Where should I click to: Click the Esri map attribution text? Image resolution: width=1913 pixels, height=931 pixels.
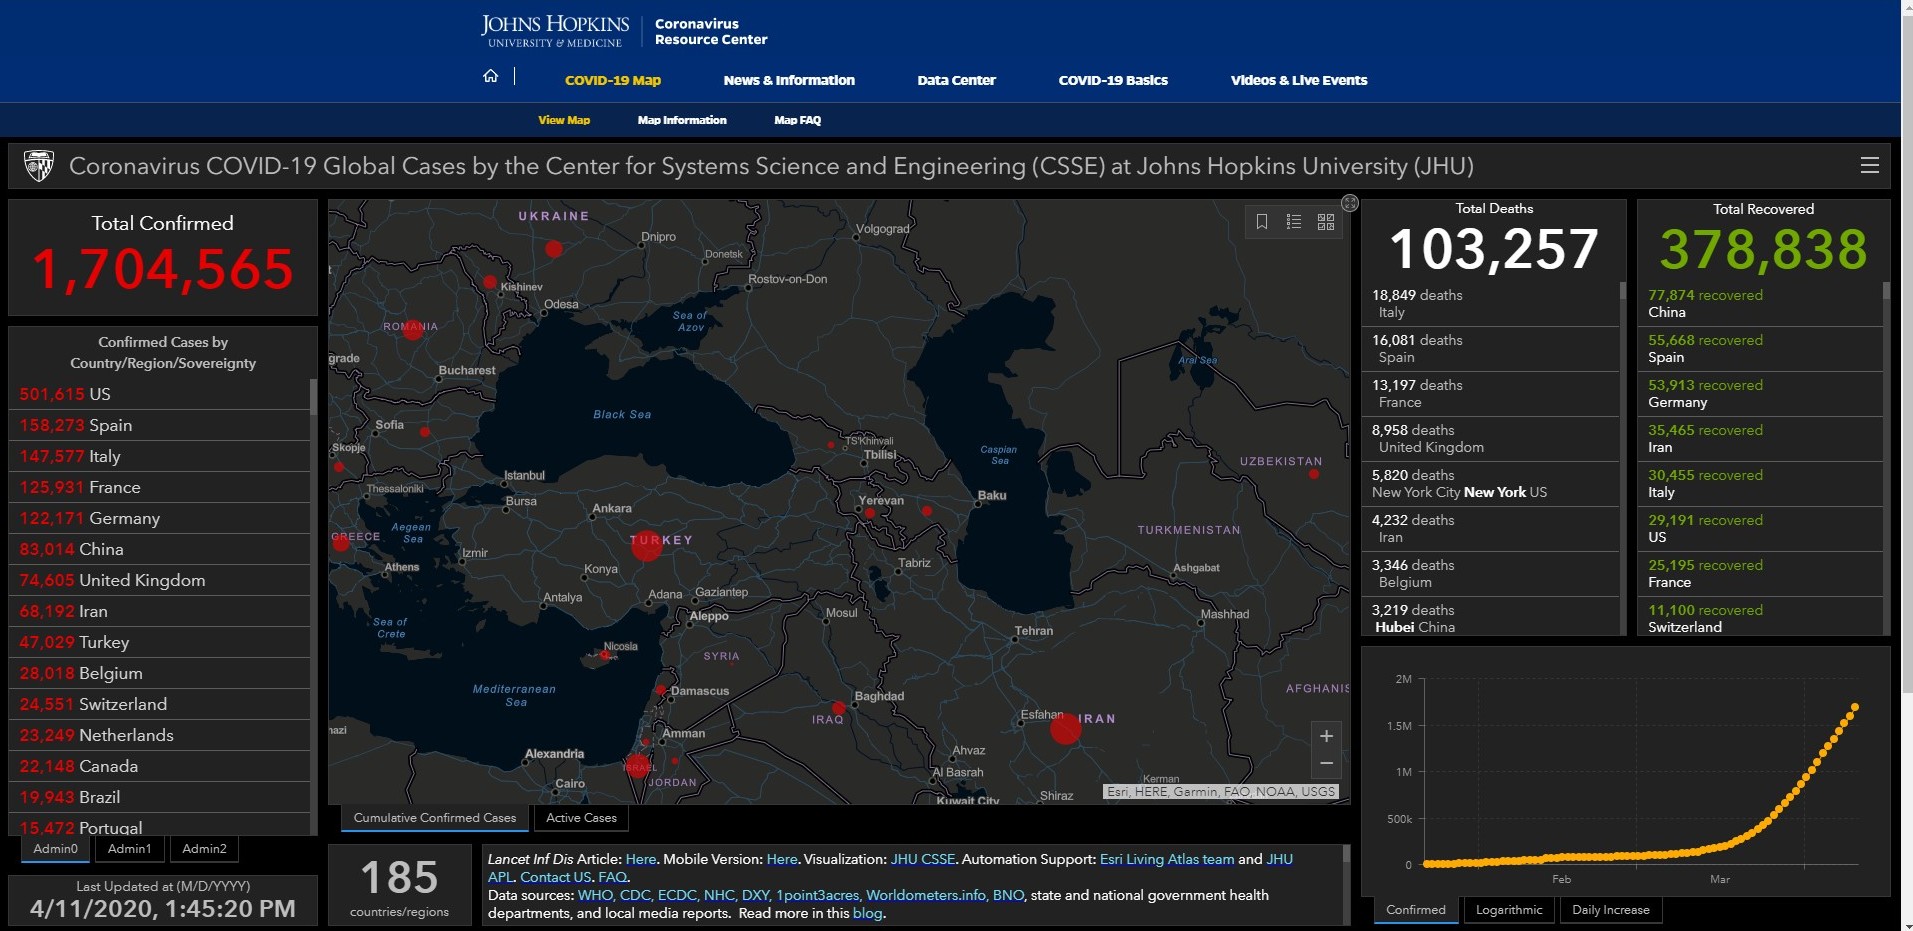(x=1220, y=791)
